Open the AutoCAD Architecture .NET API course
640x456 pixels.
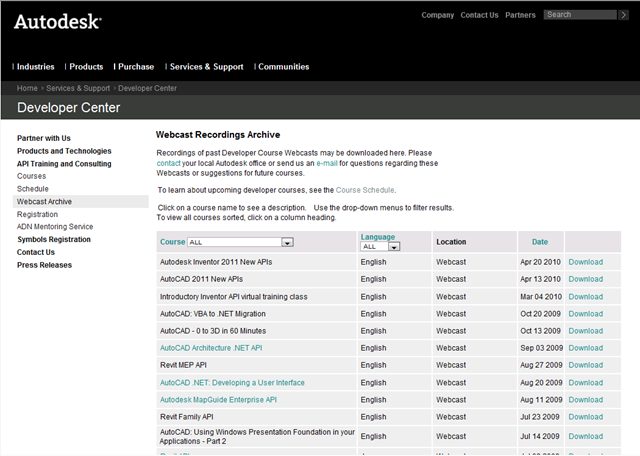(211, 348)
